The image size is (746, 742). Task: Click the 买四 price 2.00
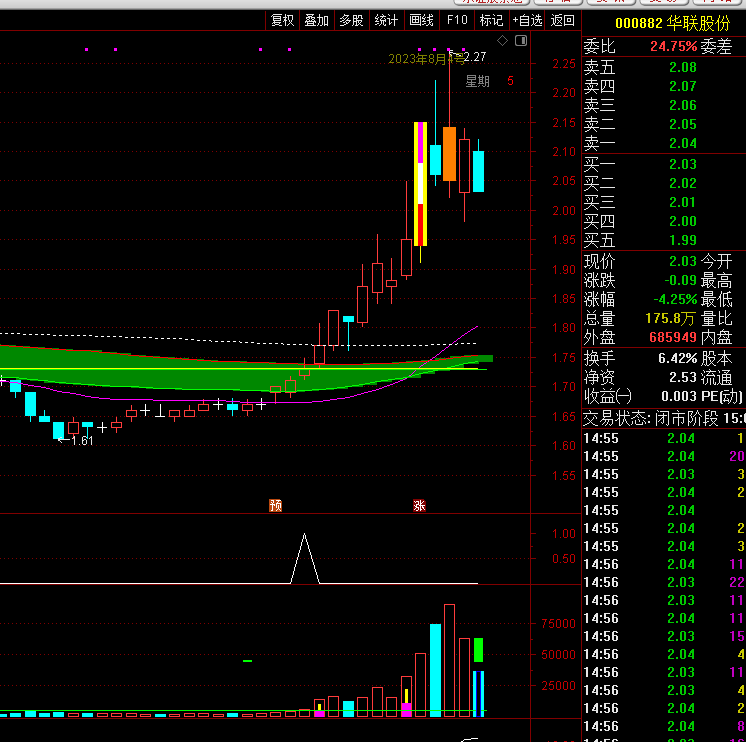[x=683, y=222]
